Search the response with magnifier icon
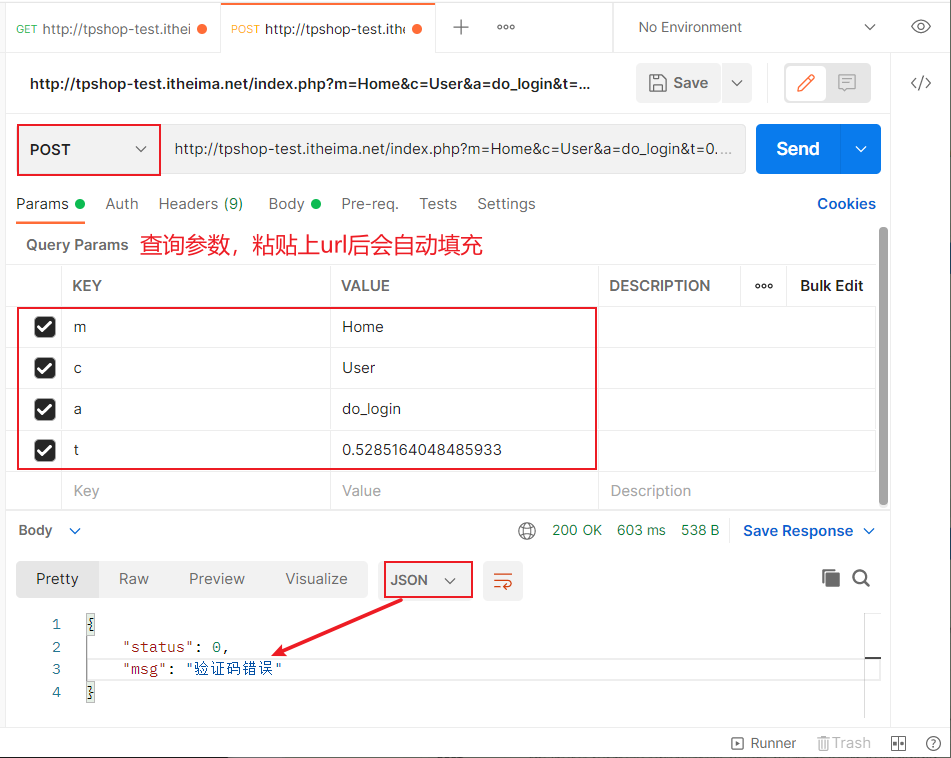951x758 pixels. [861, 578]
